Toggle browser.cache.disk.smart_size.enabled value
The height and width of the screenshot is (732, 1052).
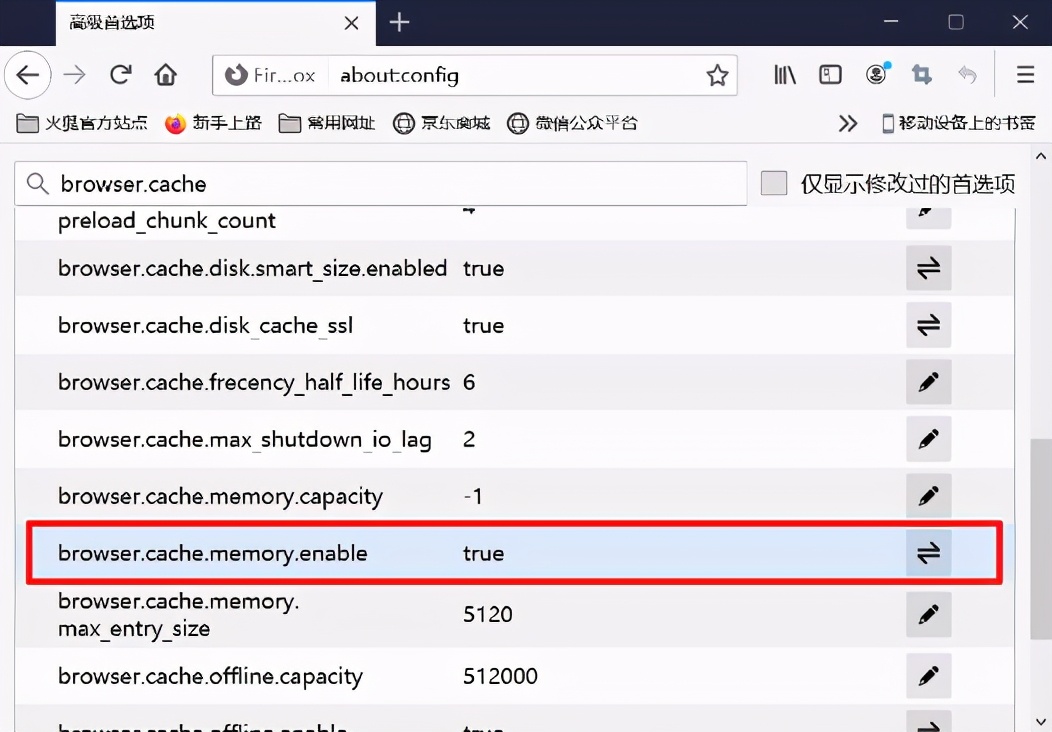929,268
